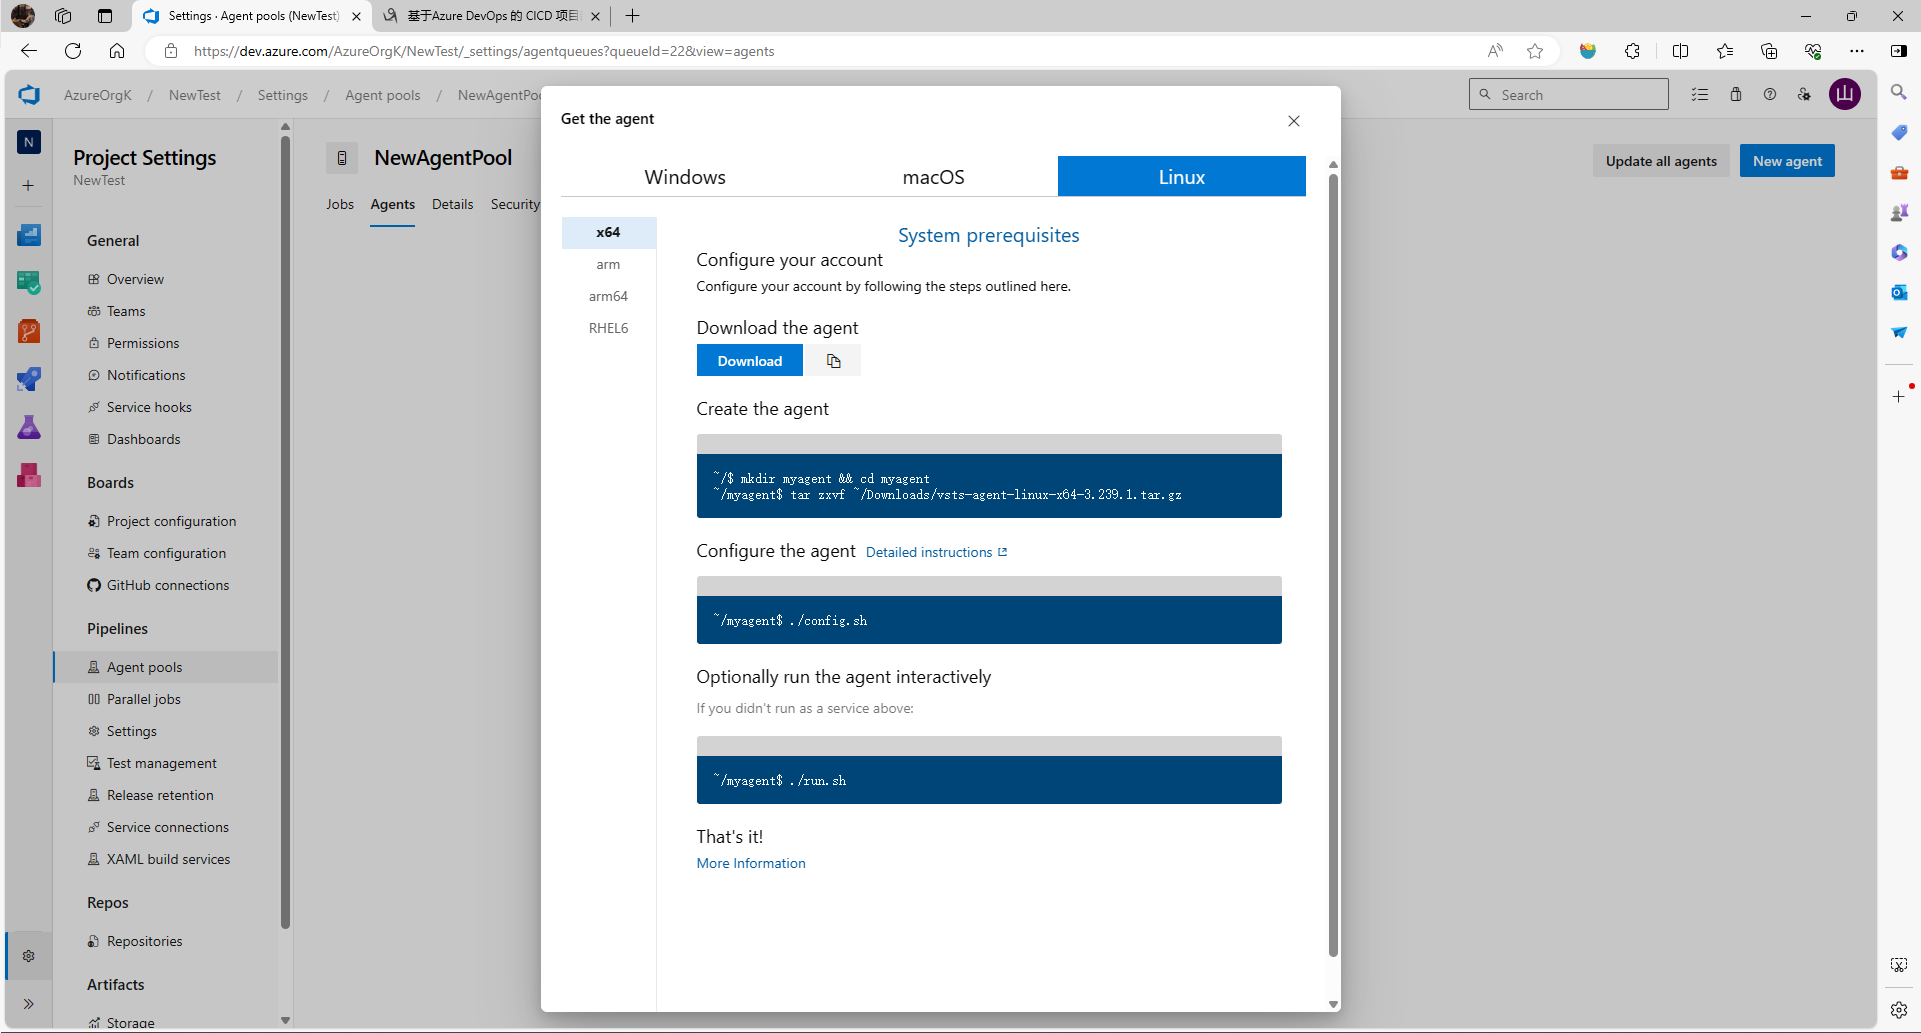Open a new browser tab
Viewport: 1921px width, 1033px height.
632,16
